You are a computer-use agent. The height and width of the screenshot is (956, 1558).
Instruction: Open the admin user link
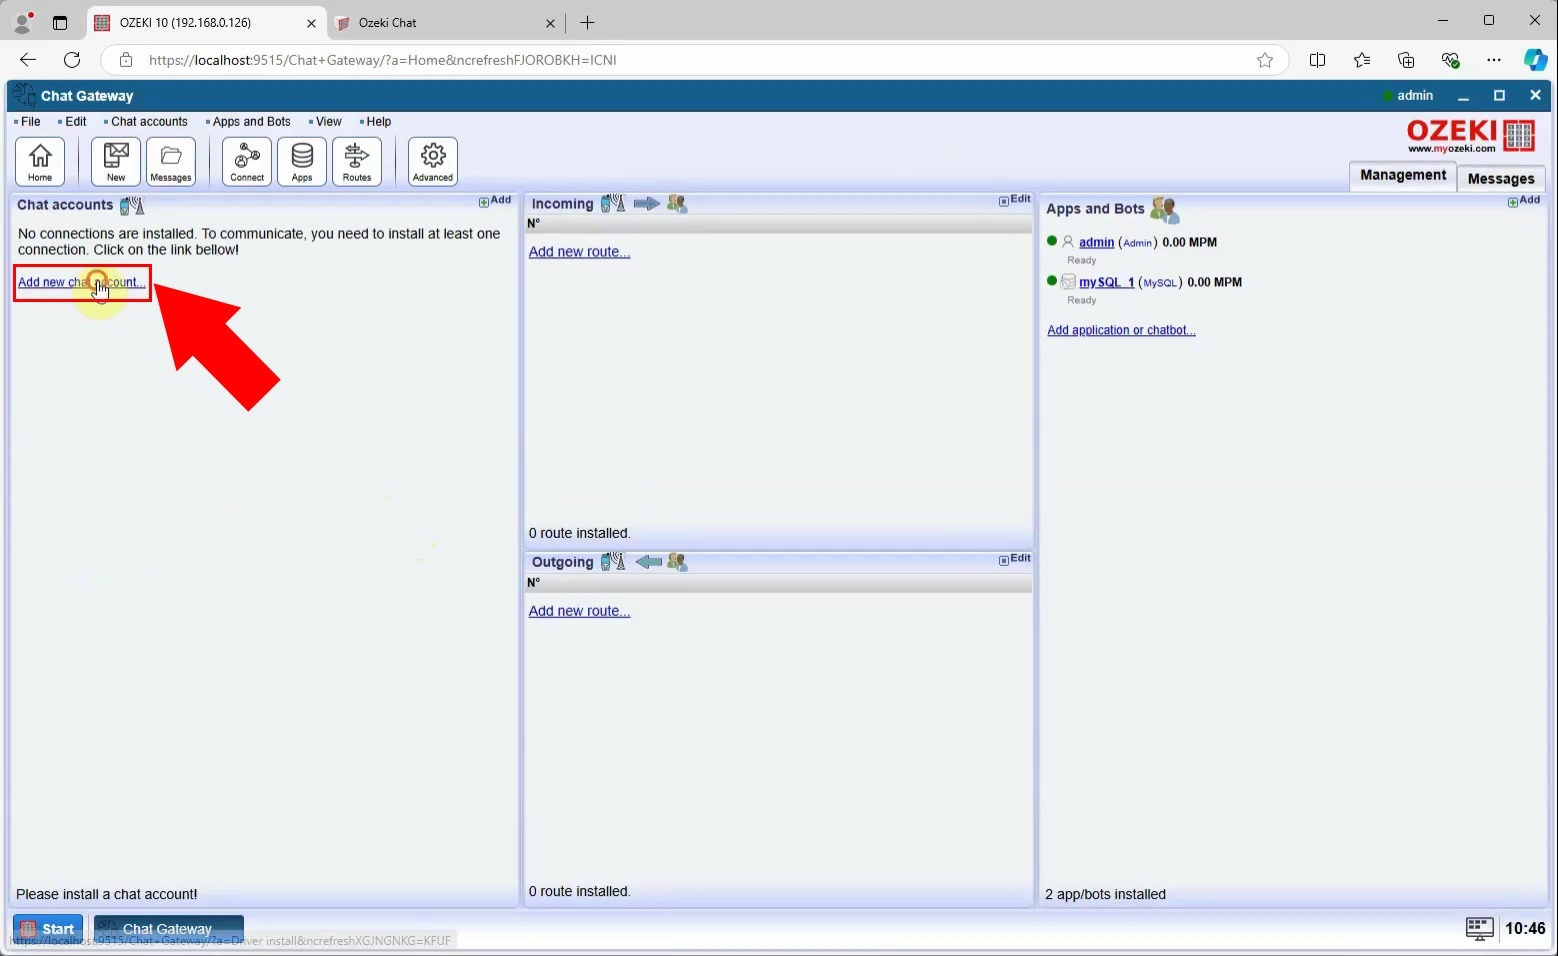pos(1096,242)
